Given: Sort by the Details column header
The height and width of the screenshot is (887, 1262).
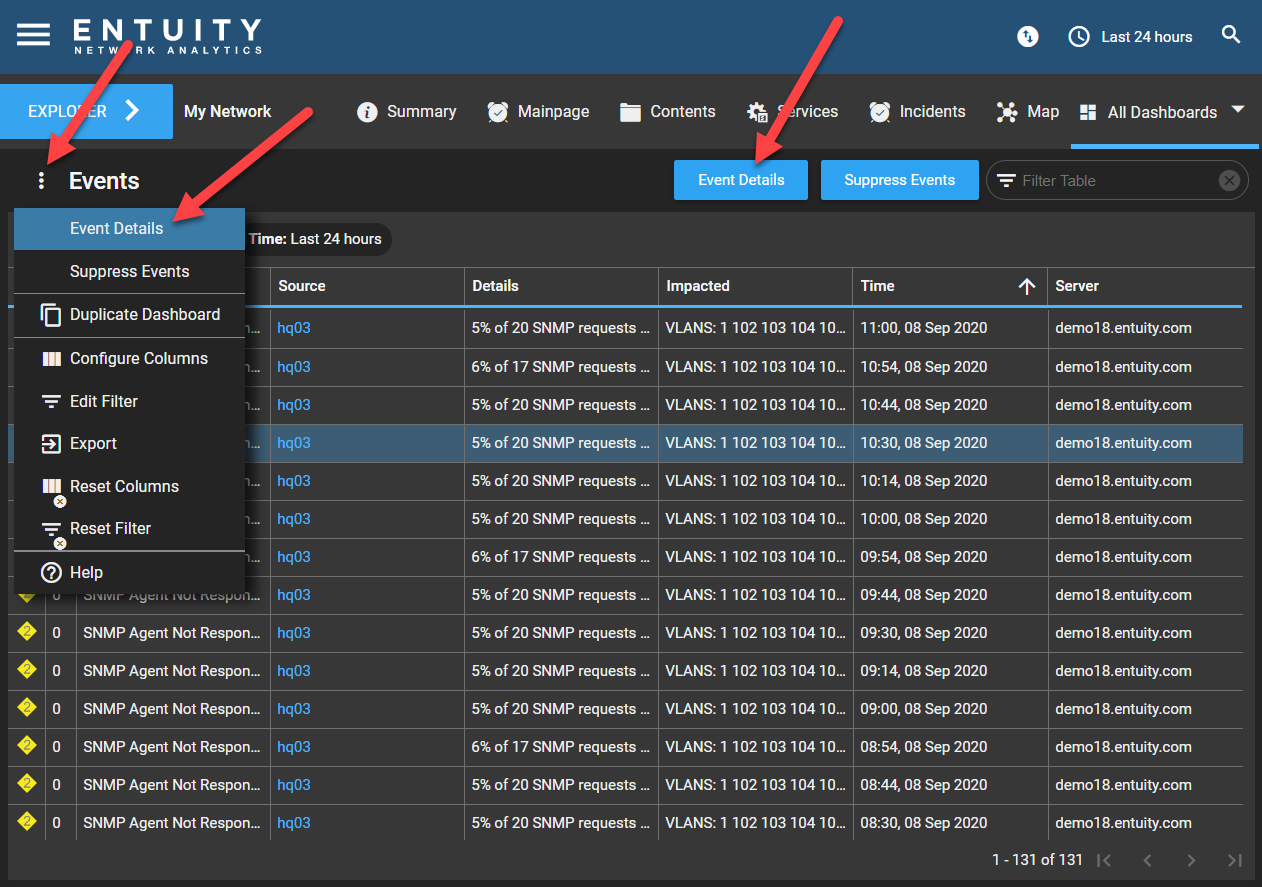Looking at the screenshot, I should (561, 286).
